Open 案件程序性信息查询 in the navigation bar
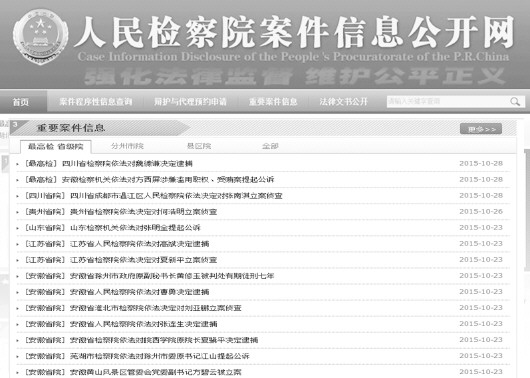530x378 pixels. point(96,101)
